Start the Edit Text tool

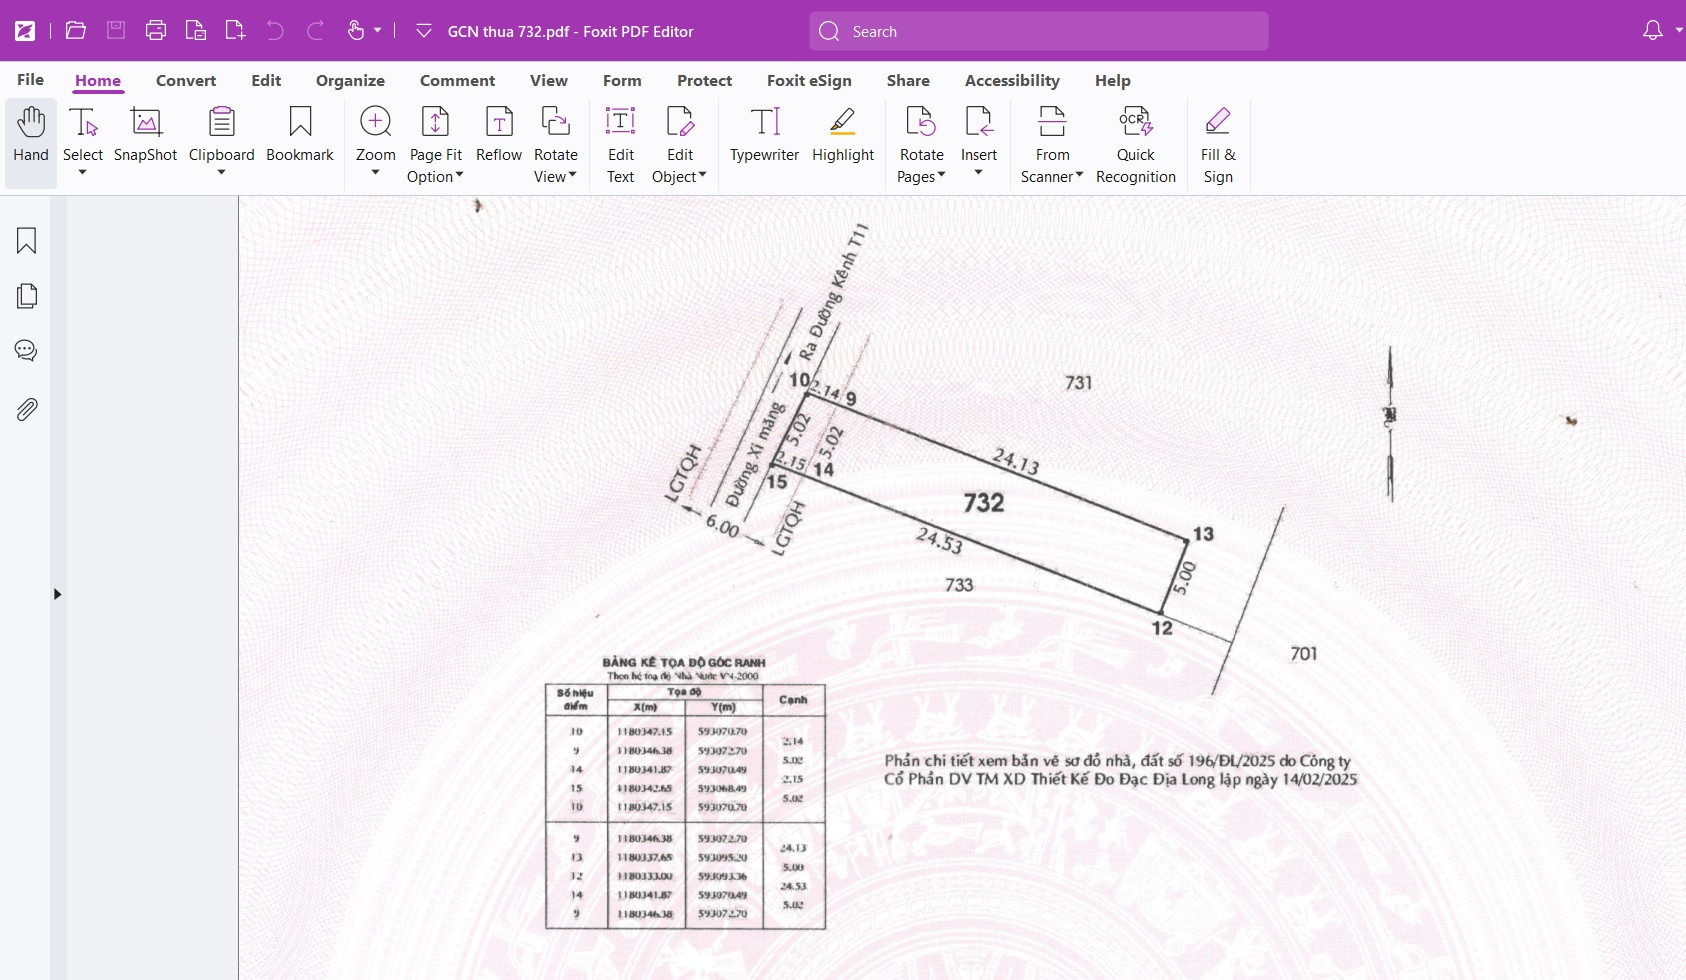pyautogui.click(x=621, y=145)
